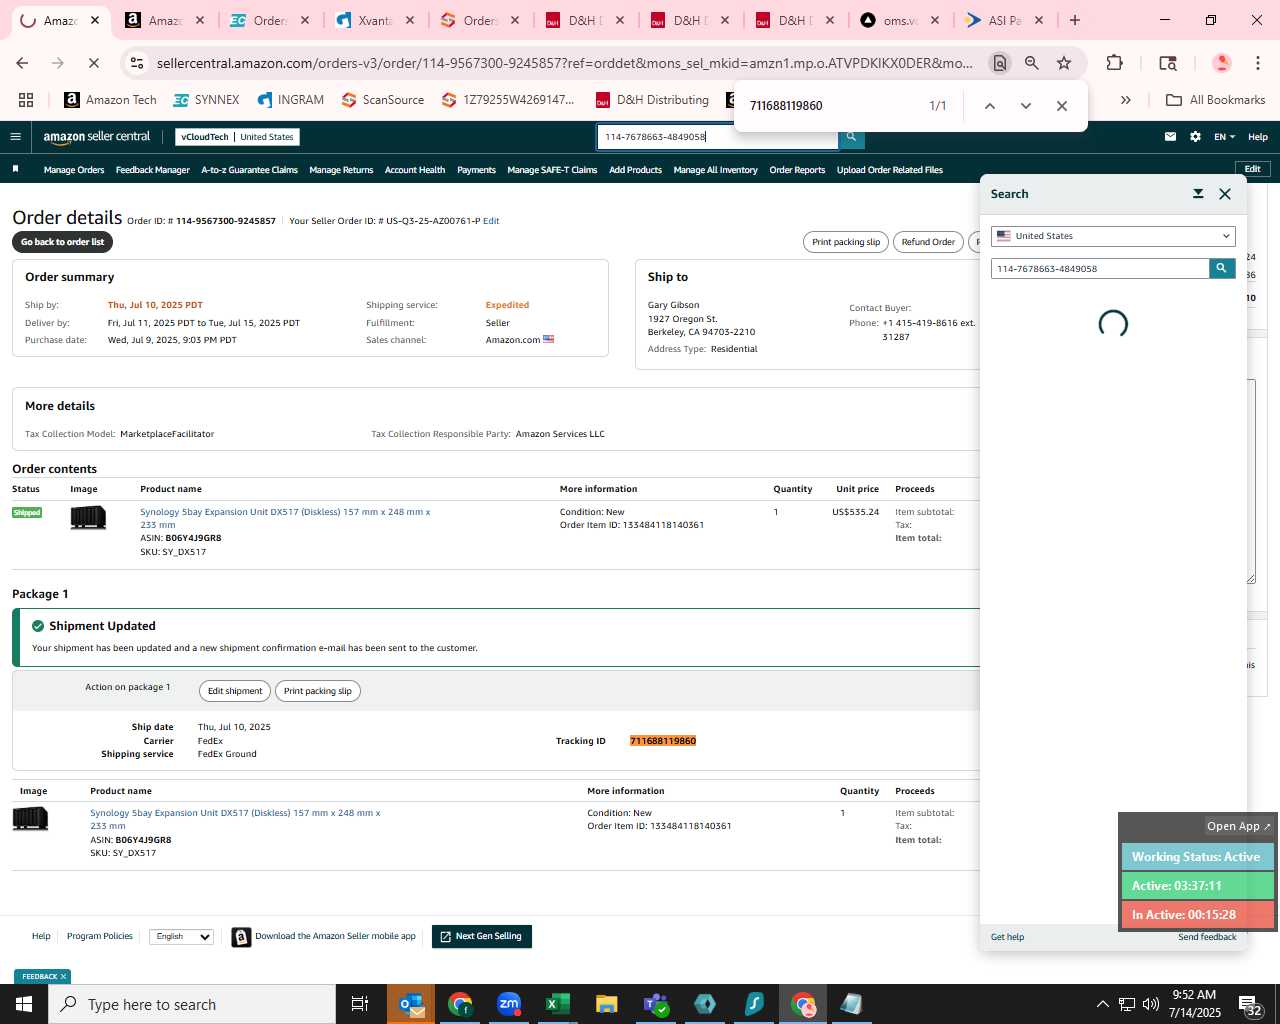The height and width of the screenshot is (1024, 1280).
Task: Bookmark this page with the star icon
Action: click(1064, 63)
